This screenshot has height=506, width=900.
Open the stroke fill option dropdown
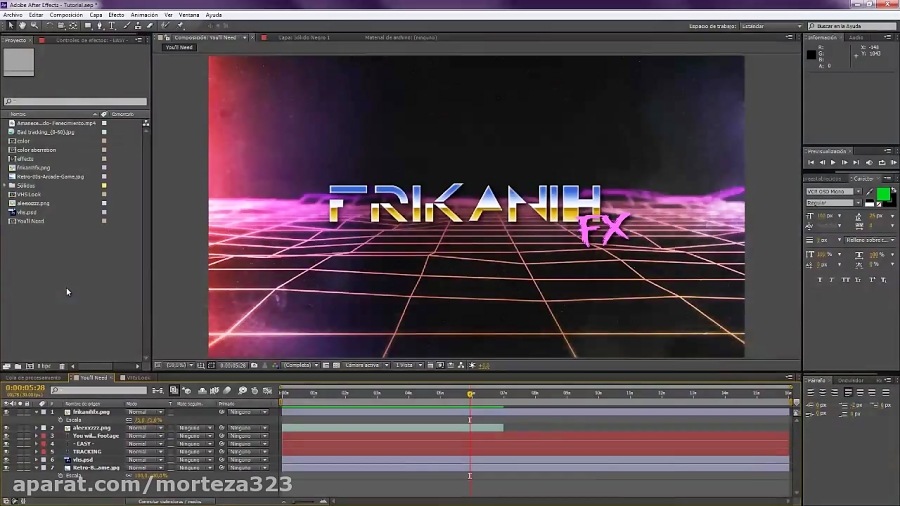click(869, 240)
